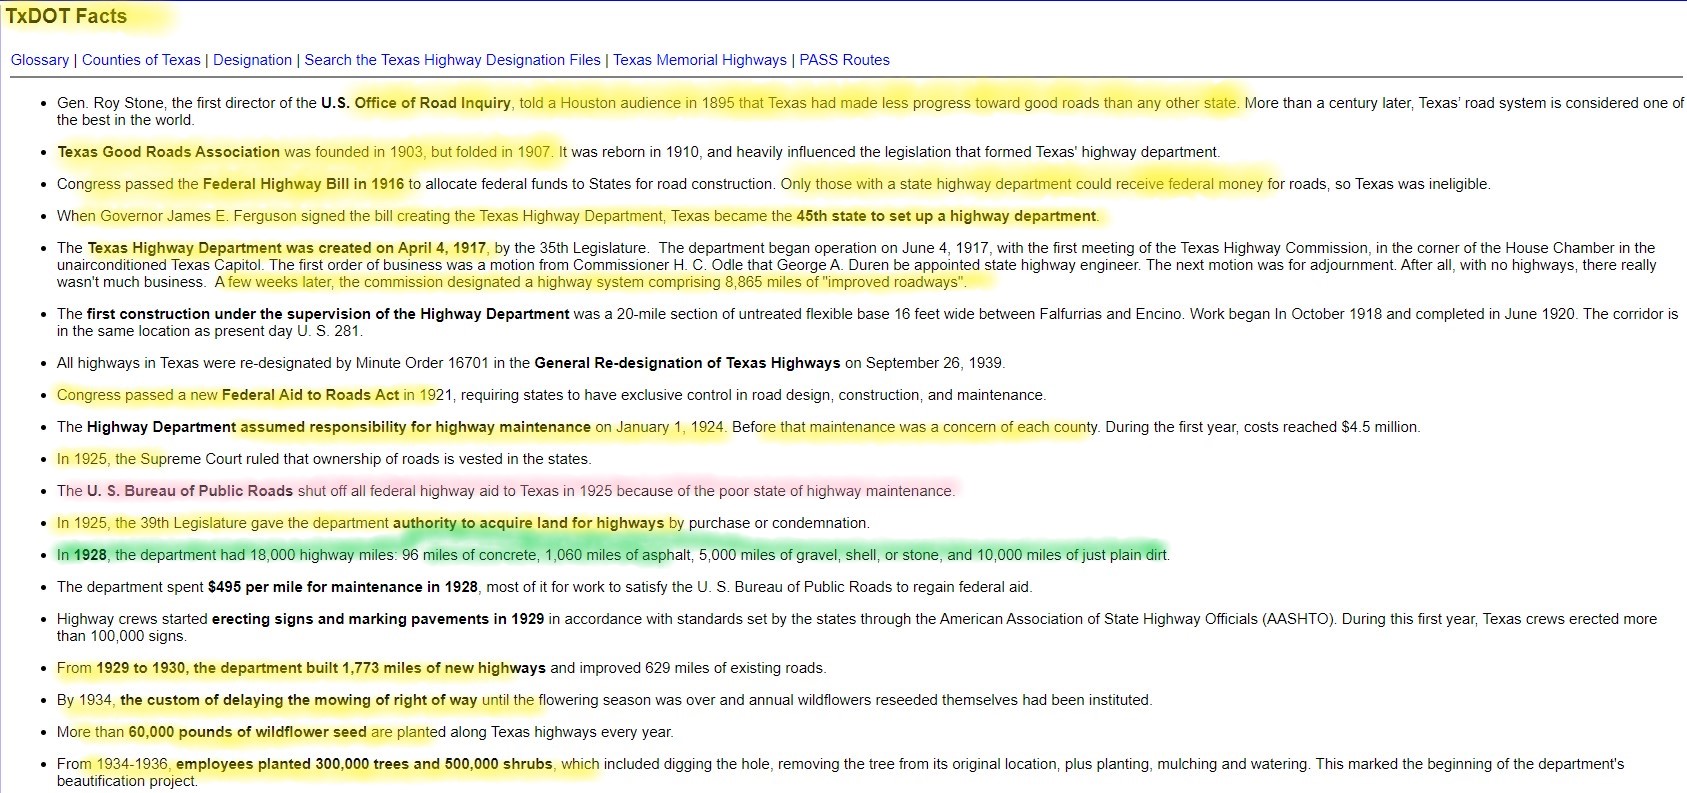Click 'General Re-designation of Texas Highways' text

[x=688, y=363]
